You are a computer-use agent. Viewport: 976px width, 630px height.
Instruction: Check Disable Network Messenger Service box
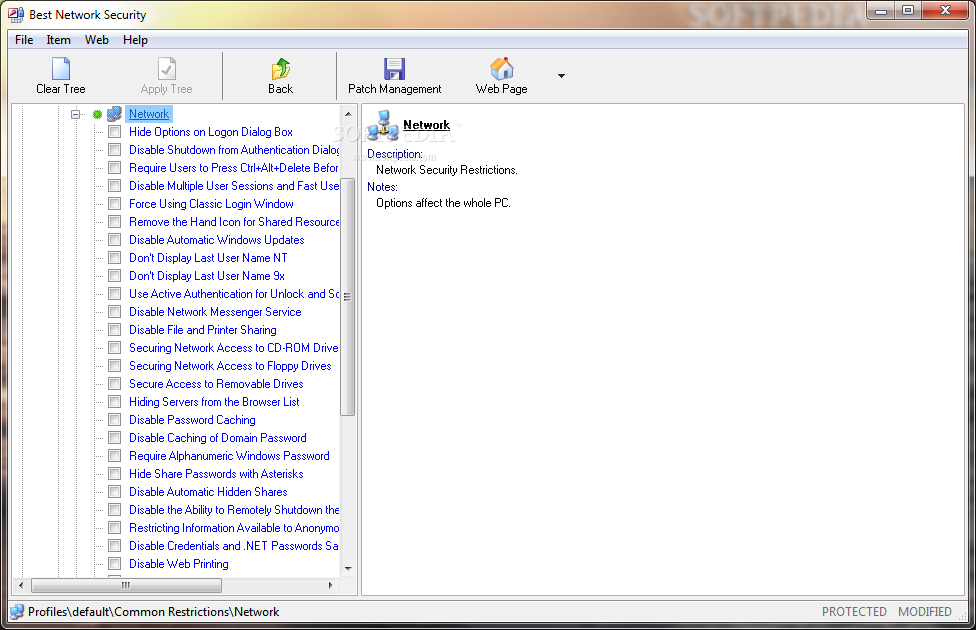point(115,312)
